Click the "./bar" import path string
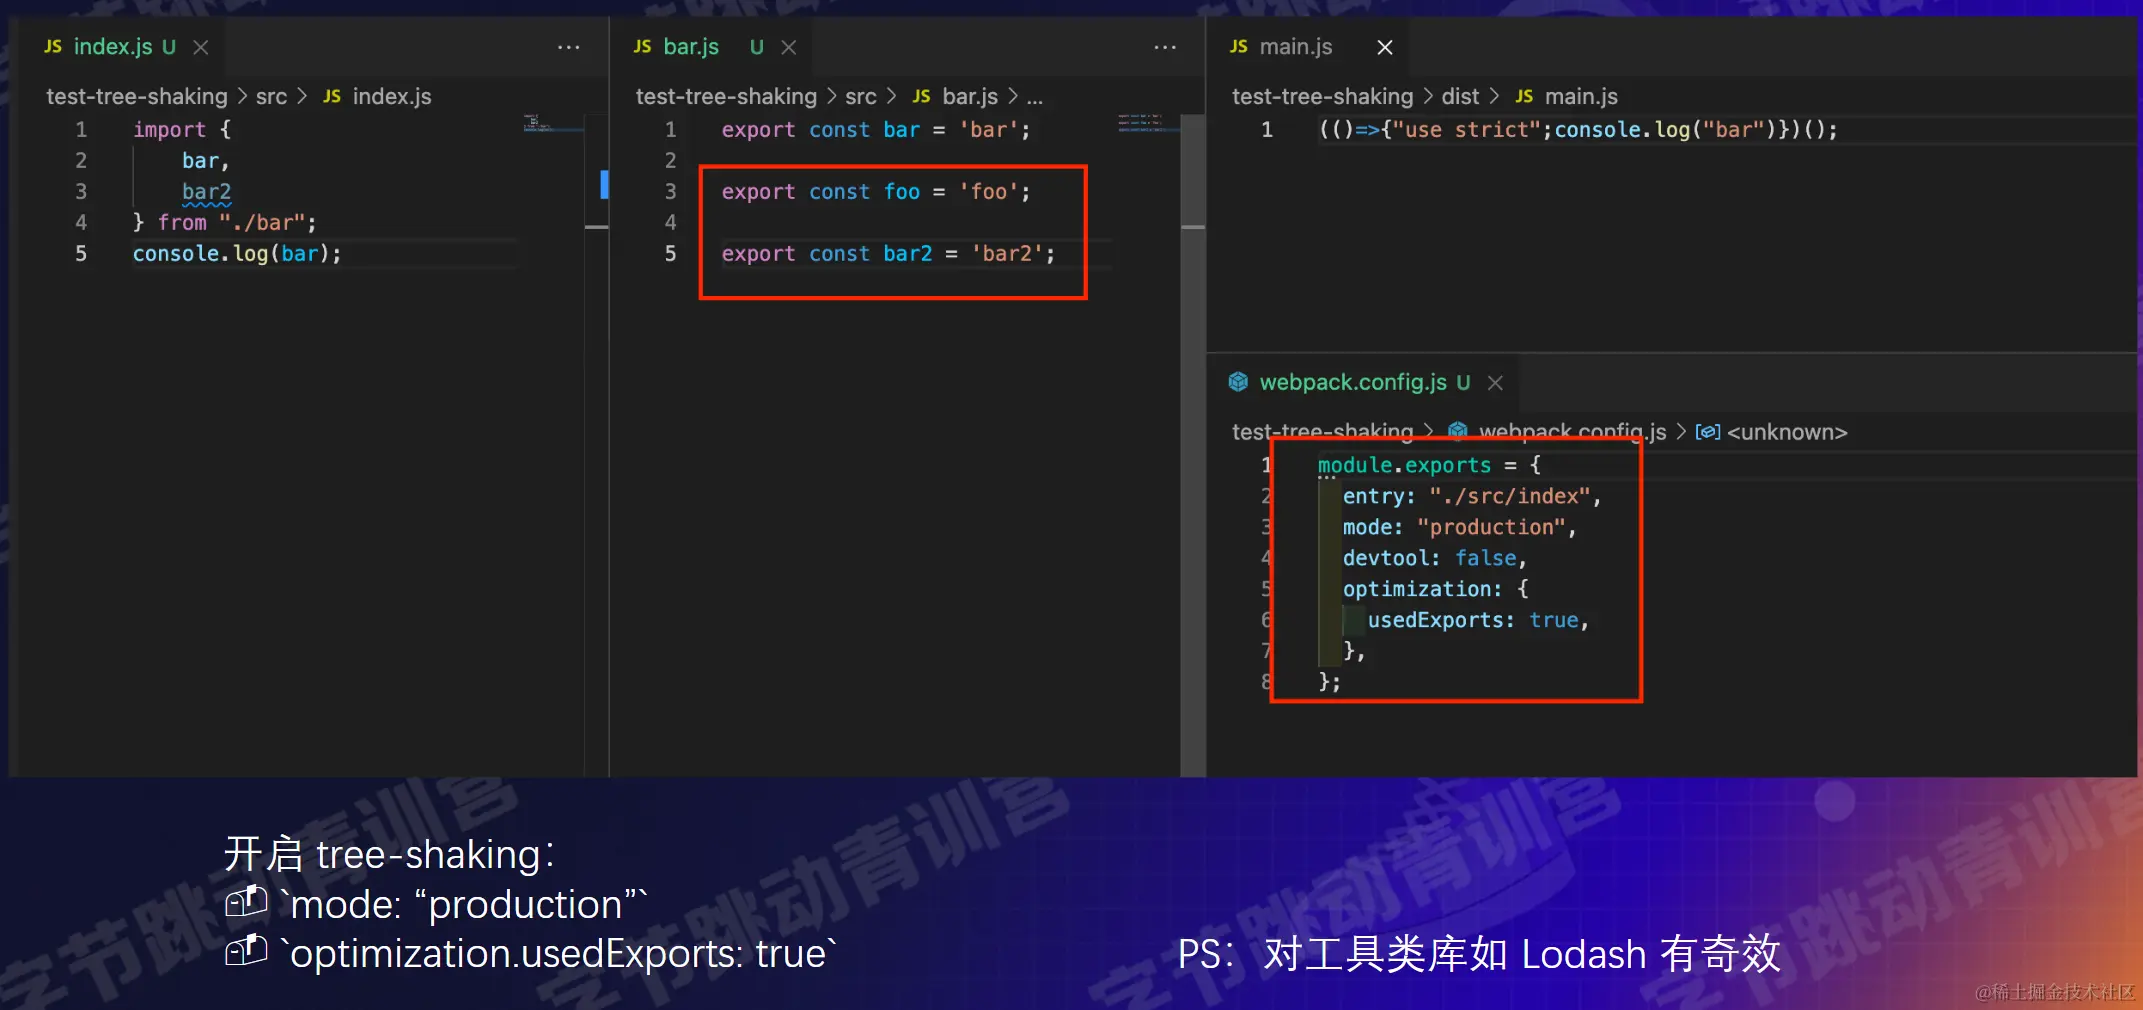This screenshot has height=1010, width=2143. [262, 223]
